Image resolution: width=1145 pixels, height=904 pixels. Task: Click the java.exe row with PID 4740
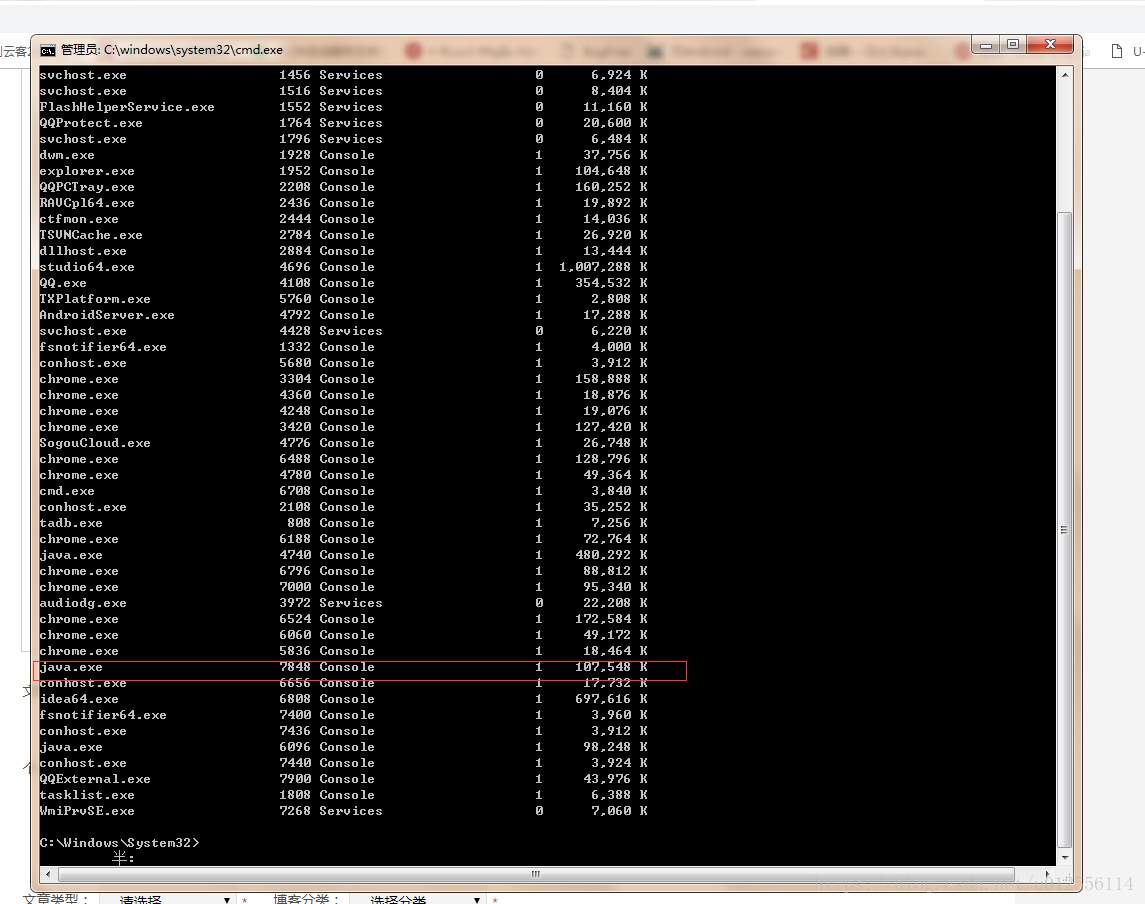343,555
